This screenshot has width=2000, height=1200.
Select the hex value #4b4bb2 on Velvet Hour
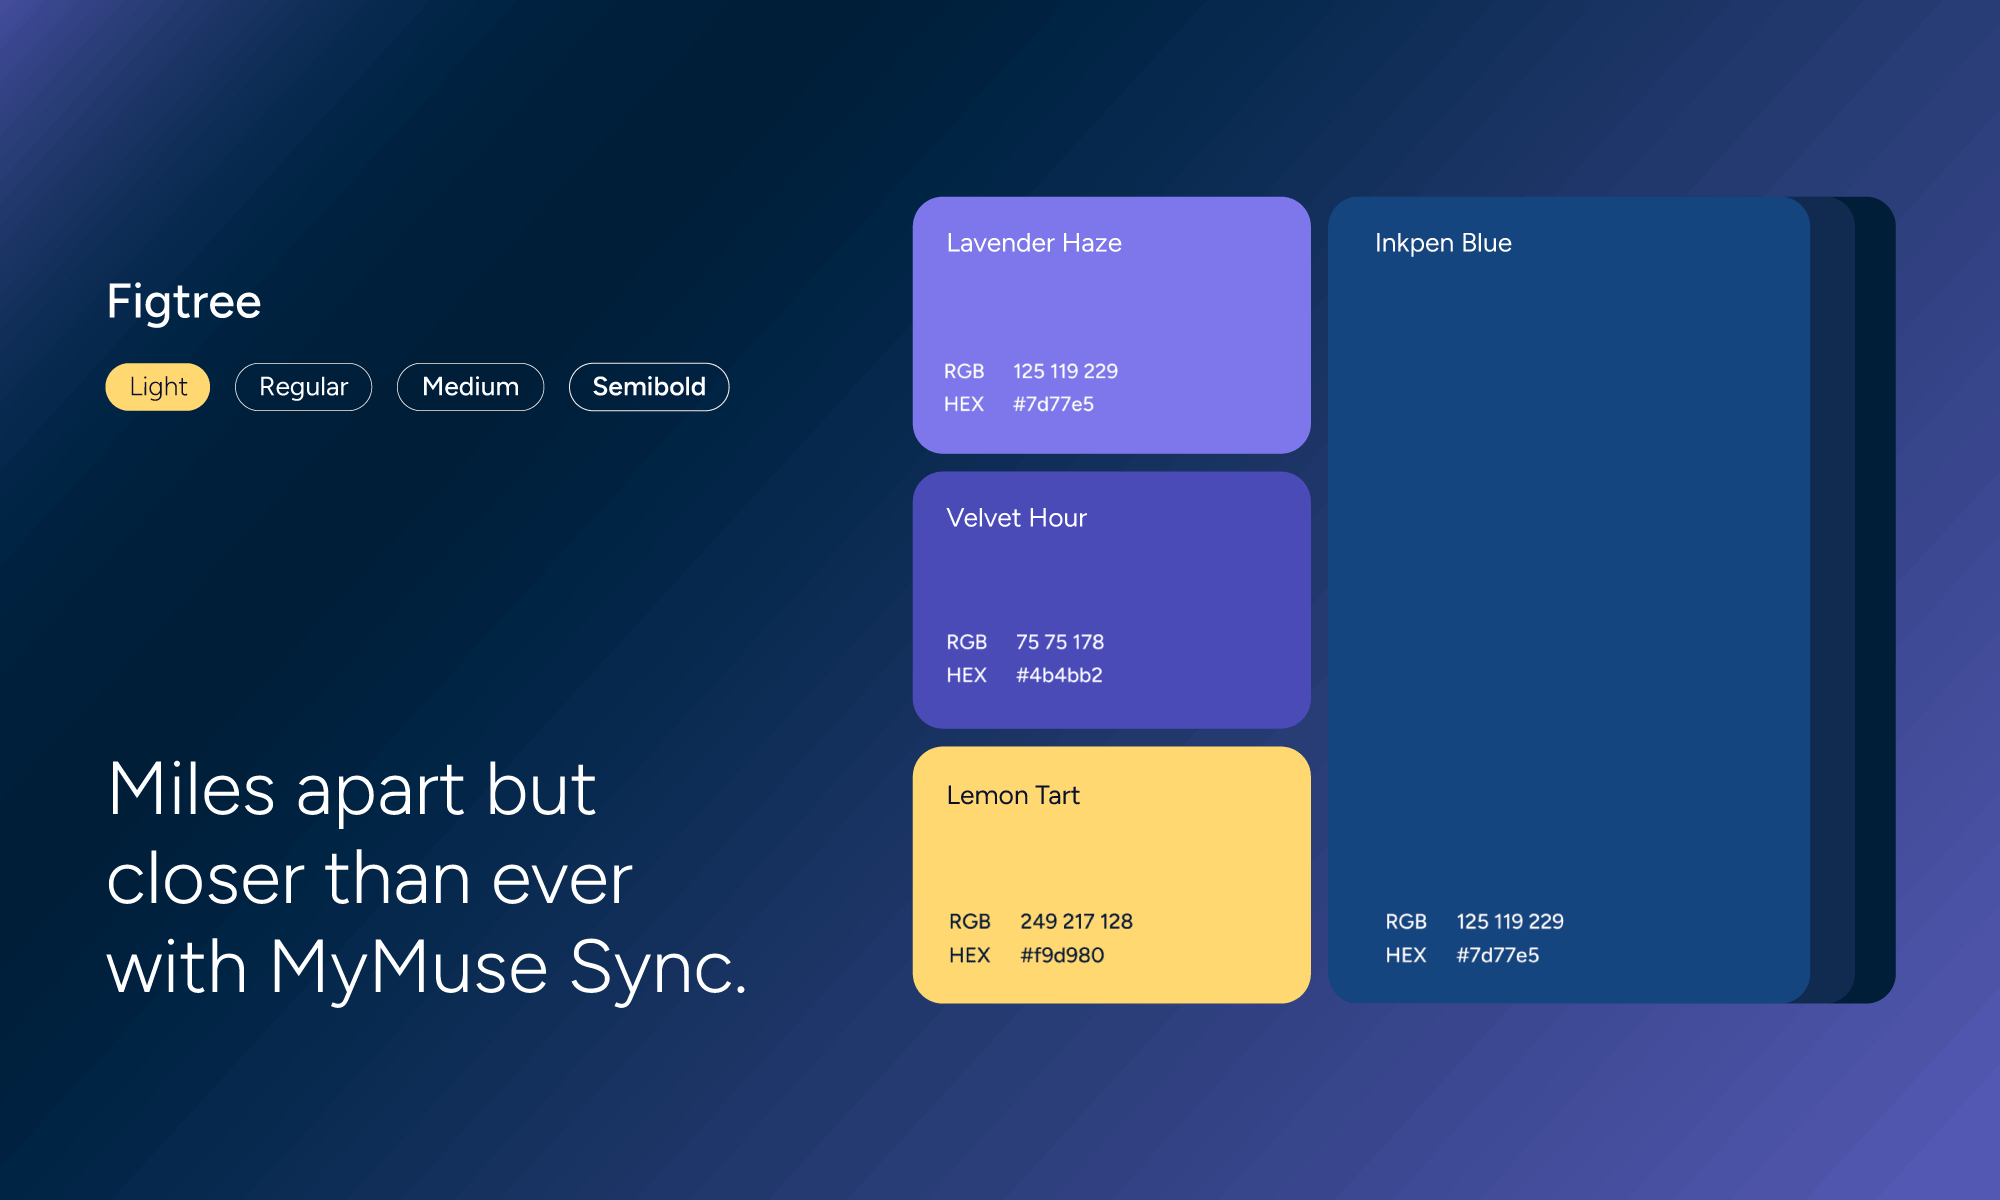1059,675
